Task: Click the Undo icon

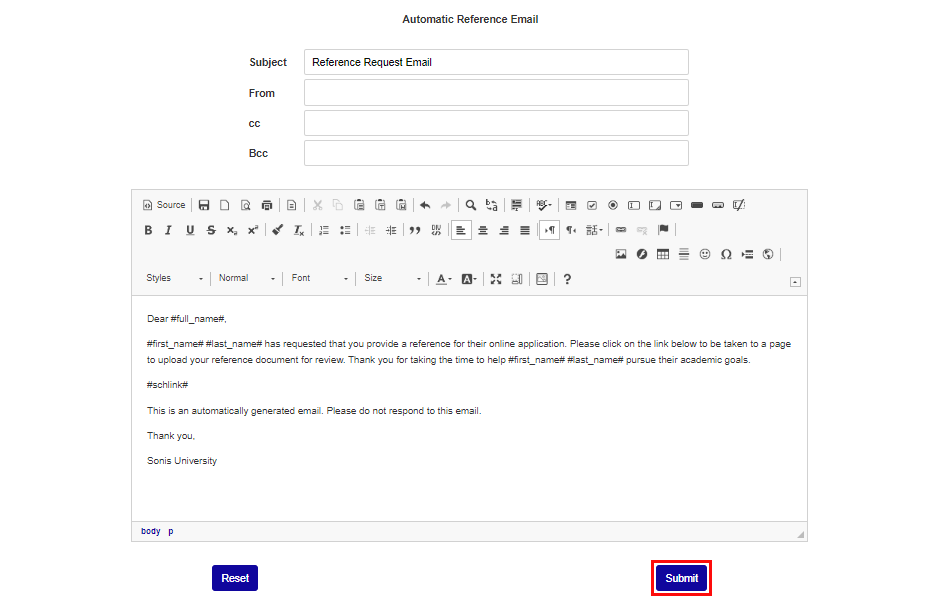Action: coord(426,205)
